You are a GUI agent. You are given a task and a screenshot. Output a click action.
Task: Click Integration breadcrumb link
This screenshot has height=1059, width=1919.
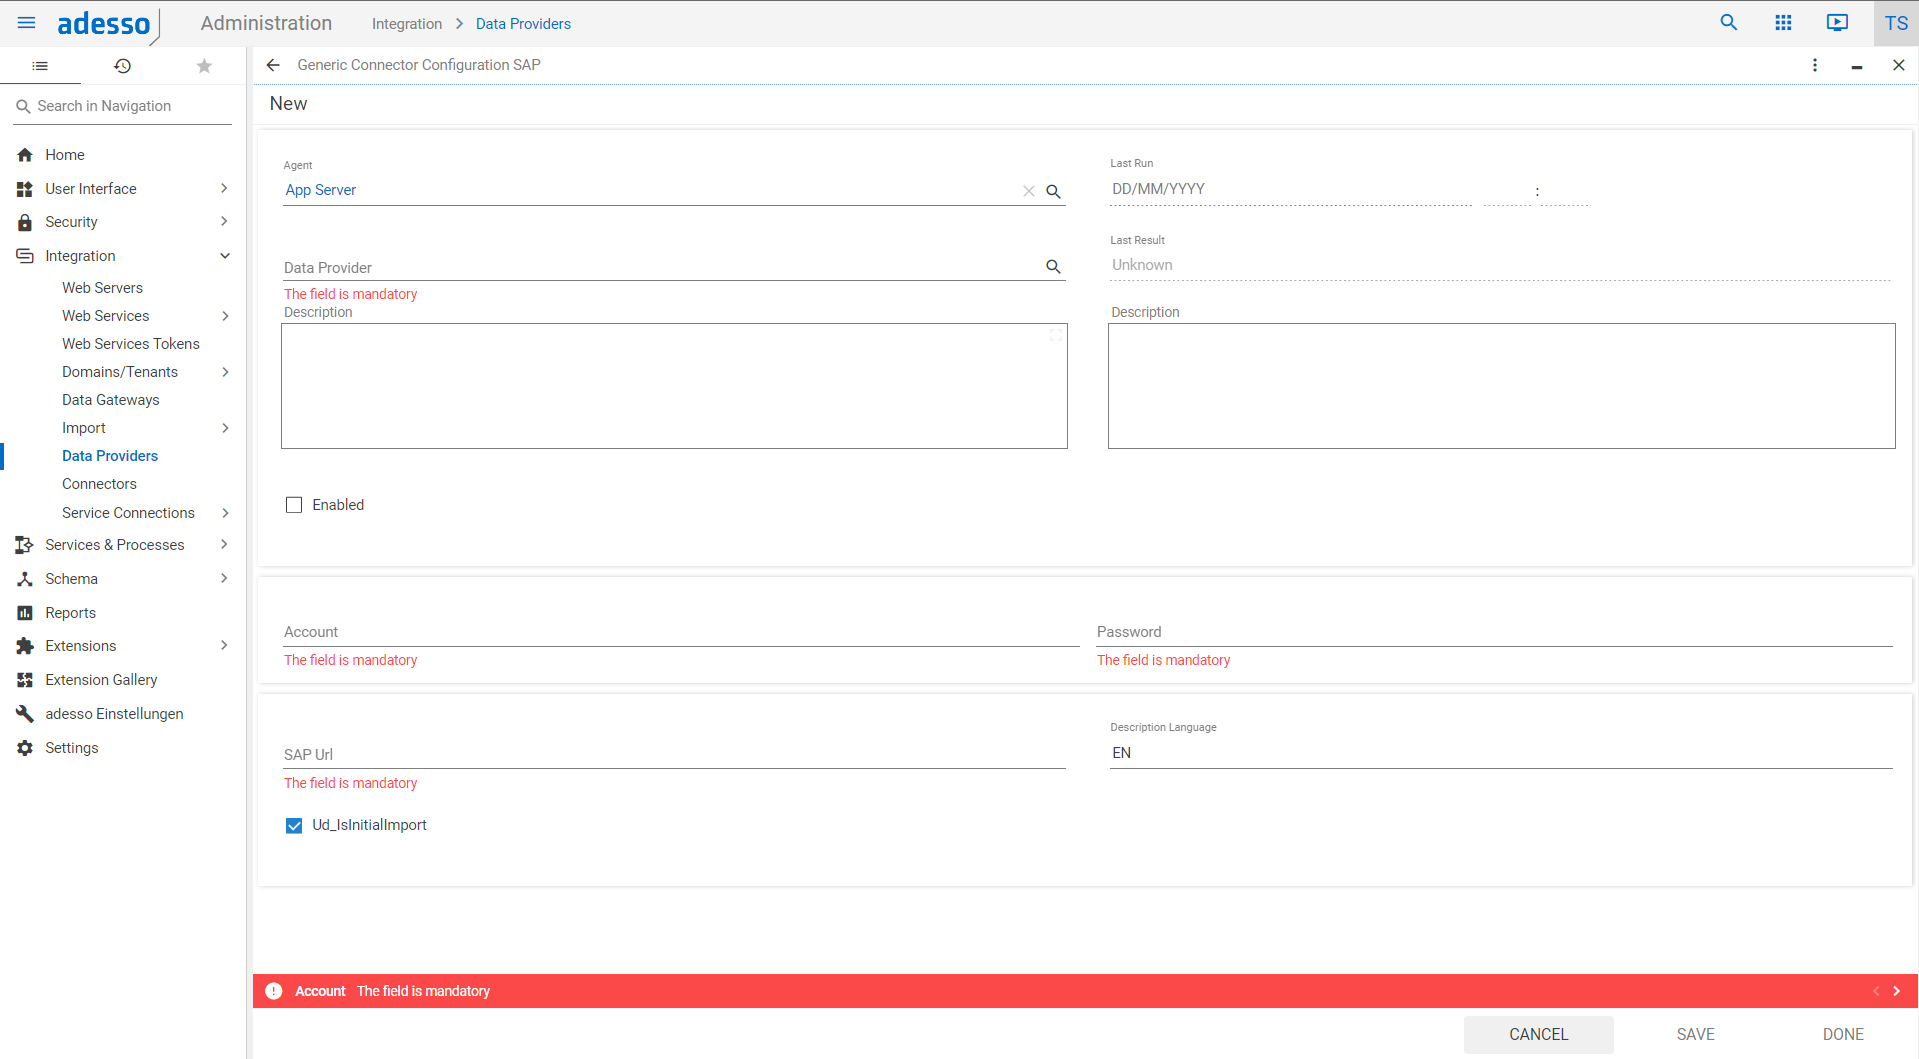click(x=407, y=24)
